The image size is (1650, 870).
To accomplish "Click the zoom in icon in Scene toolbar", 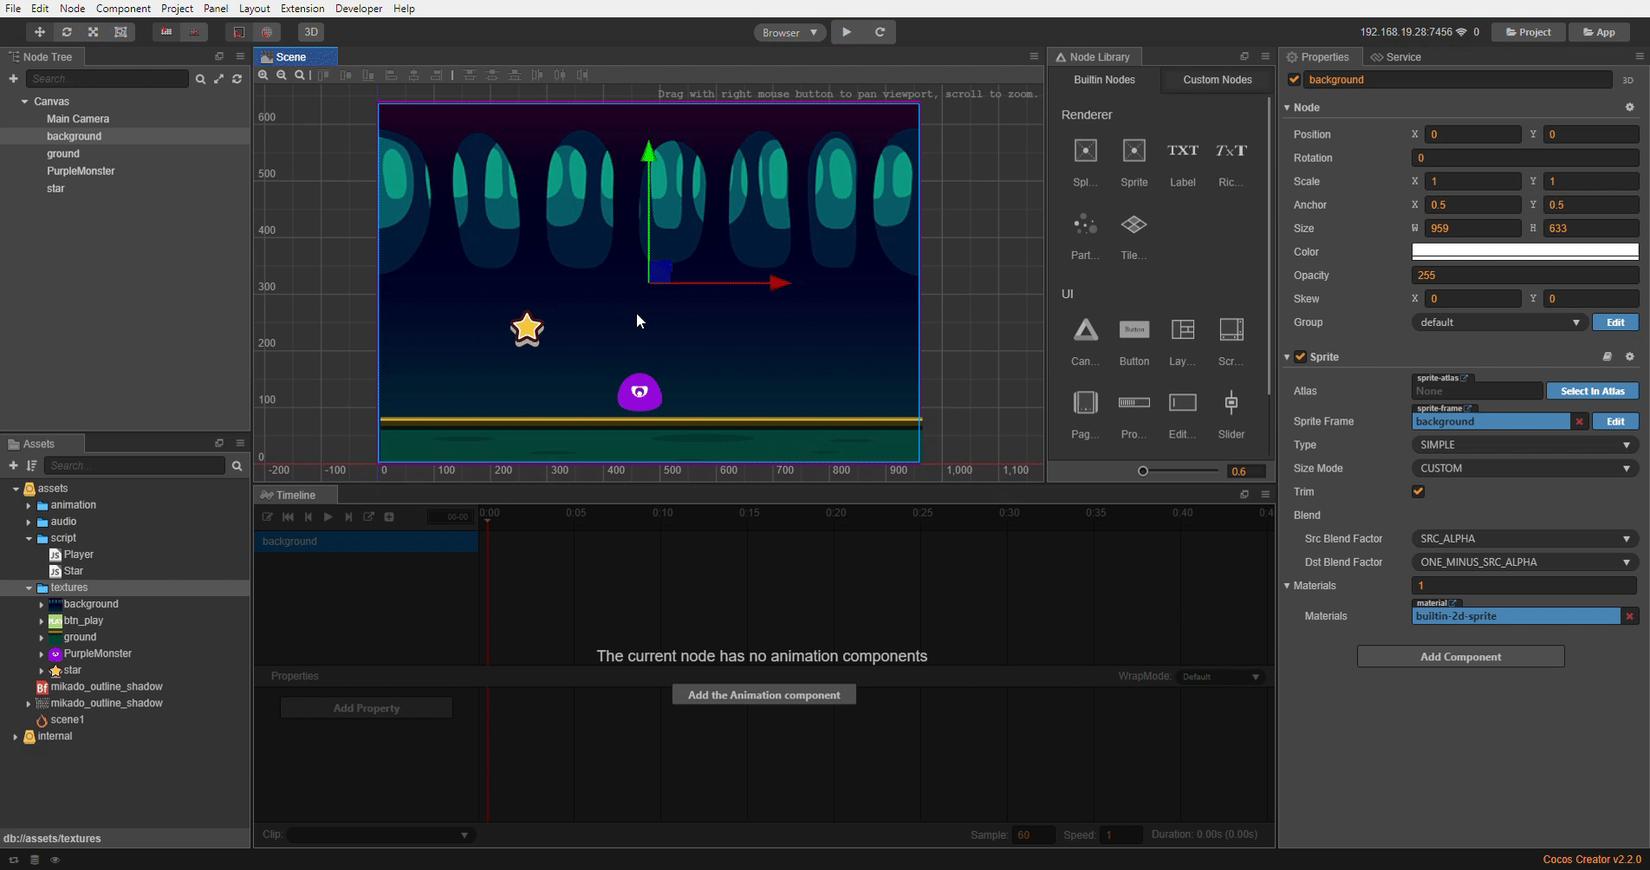I will tap(263, 75).
